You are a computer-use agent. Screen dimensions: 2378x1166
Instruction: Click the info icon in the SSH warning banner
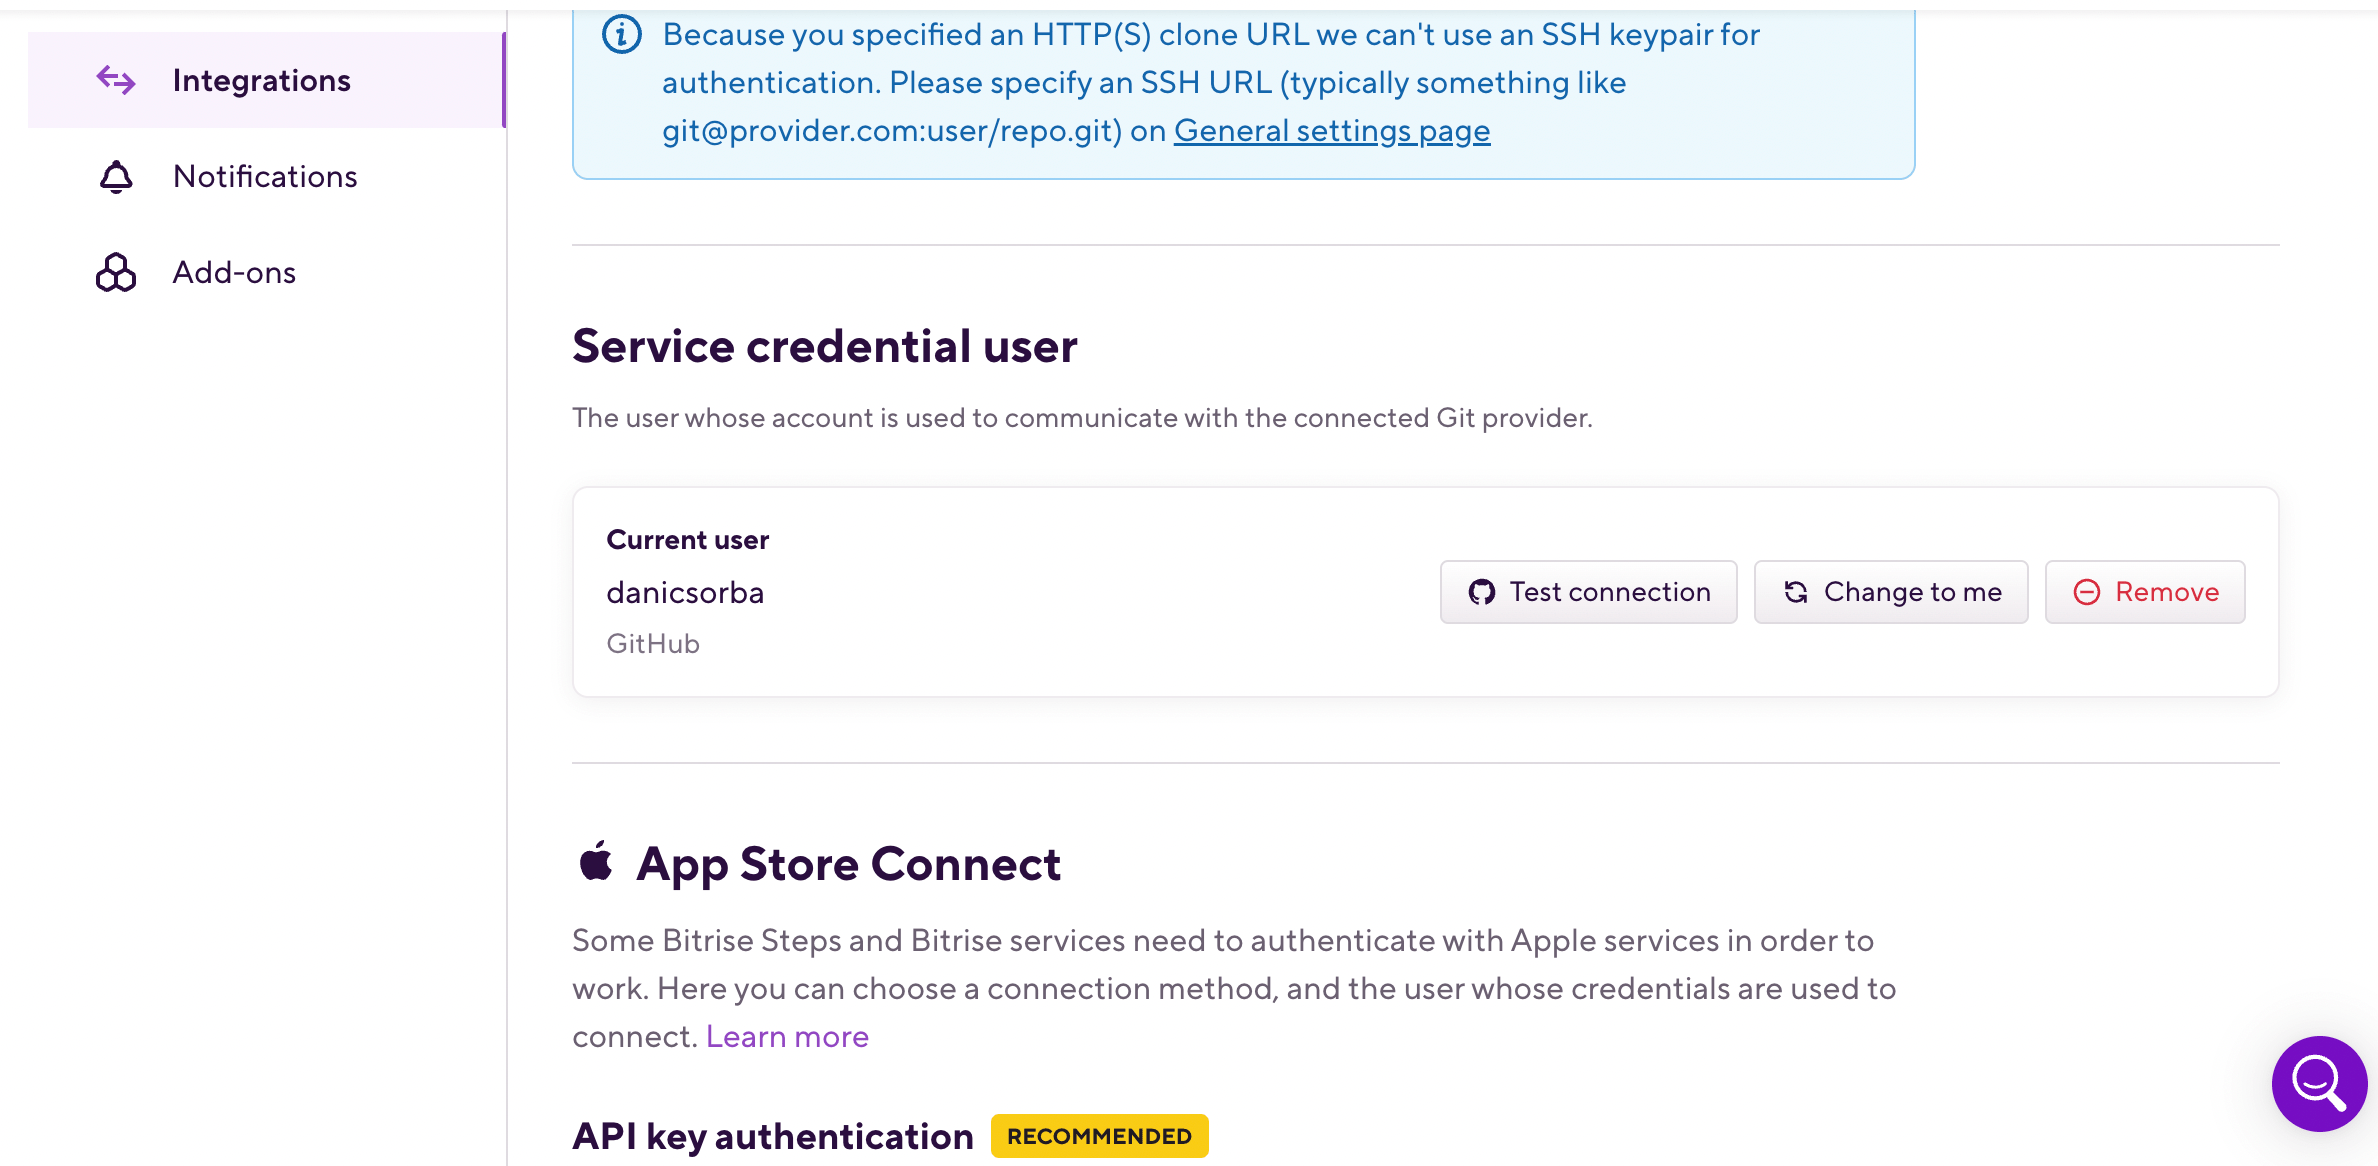(620, 33)
